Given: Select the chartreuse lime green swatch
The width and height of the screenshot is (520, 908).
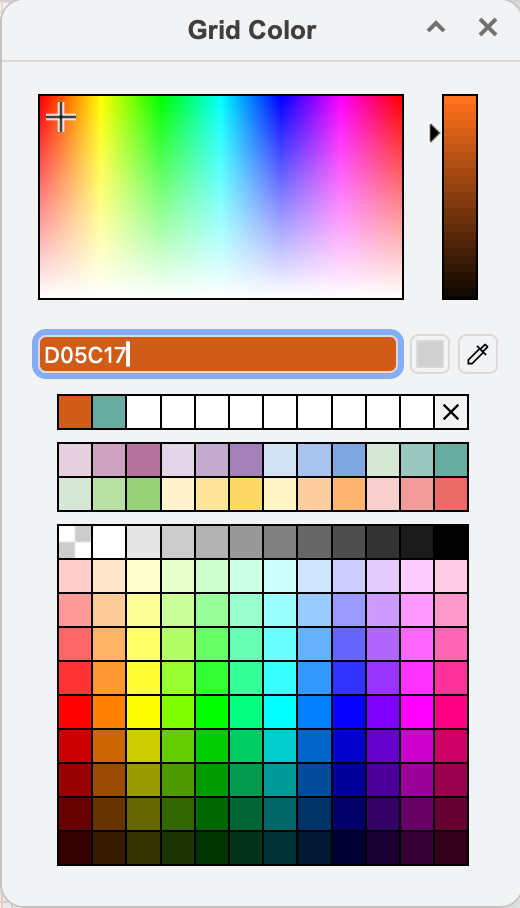Looking at the screenshot, I should 177,712.
